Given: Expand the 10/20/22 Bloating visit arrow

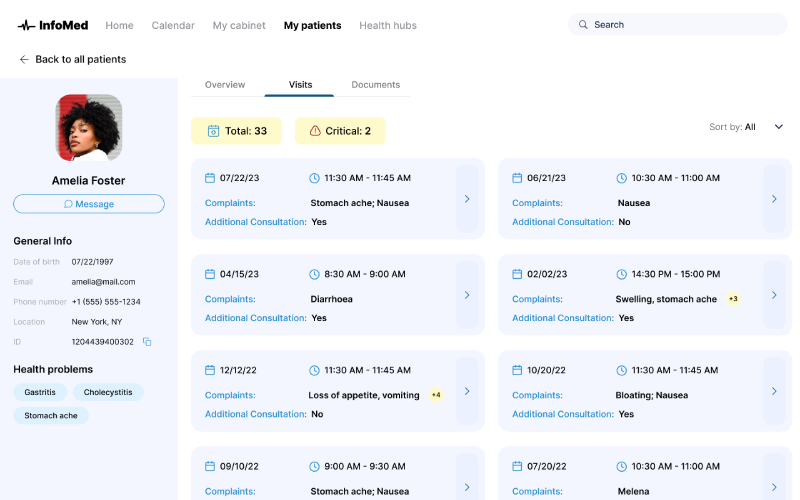Looking at the screenshot, I should (x=774, y=391).
